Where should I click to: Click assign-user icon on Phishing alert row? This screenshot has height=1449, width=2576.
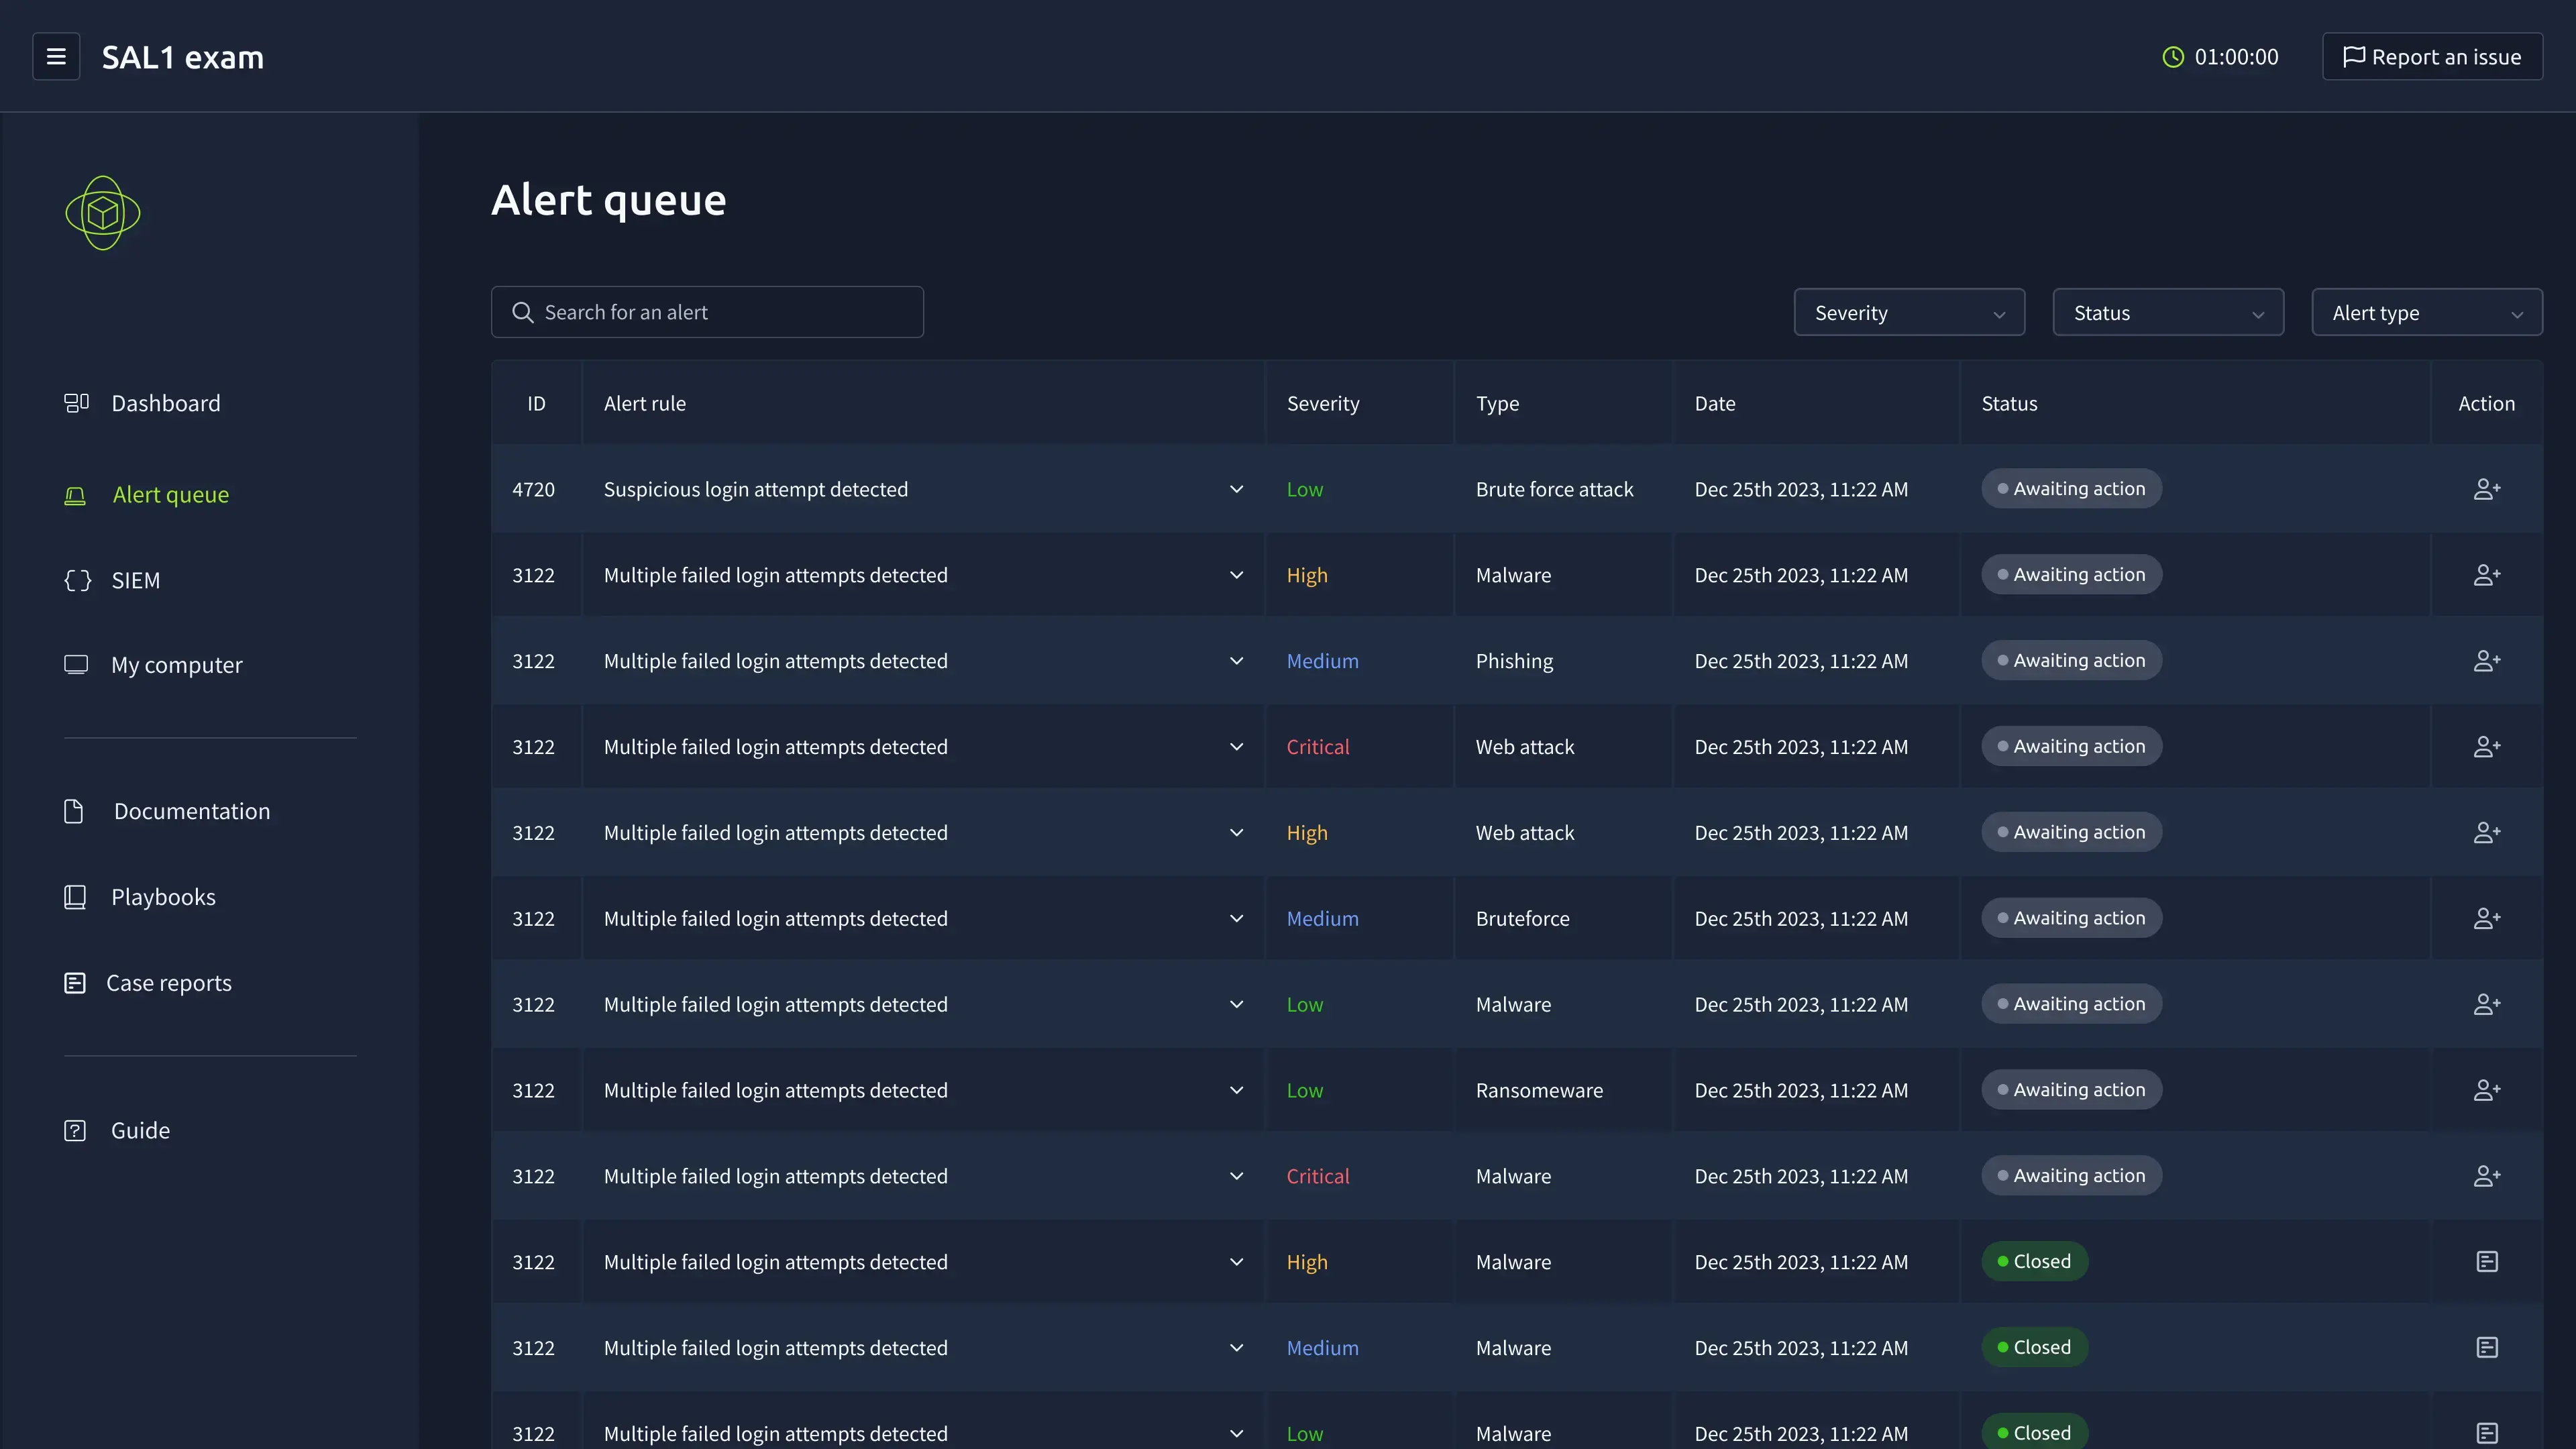(x=2486, y=661)
